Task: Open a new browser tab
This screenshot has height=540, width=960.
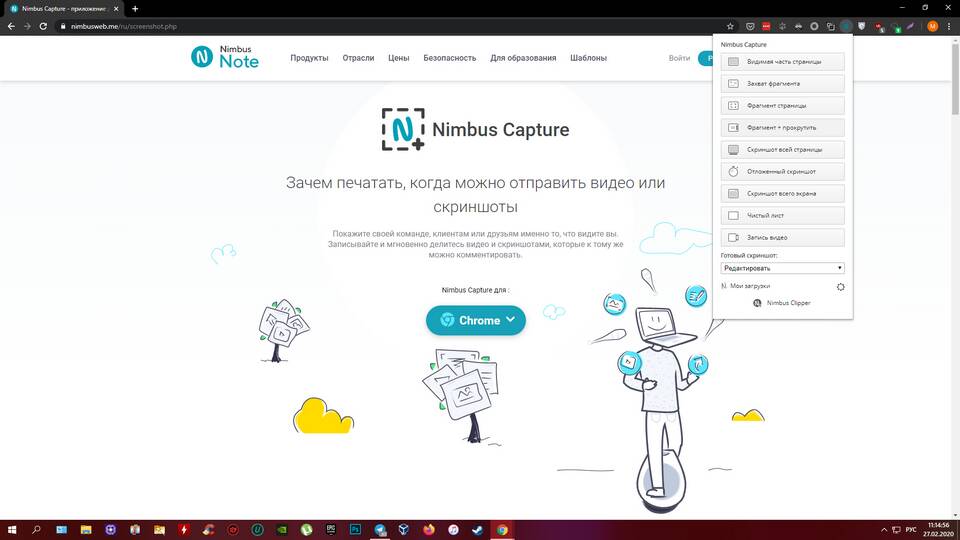Action: (x=135, y=9)
